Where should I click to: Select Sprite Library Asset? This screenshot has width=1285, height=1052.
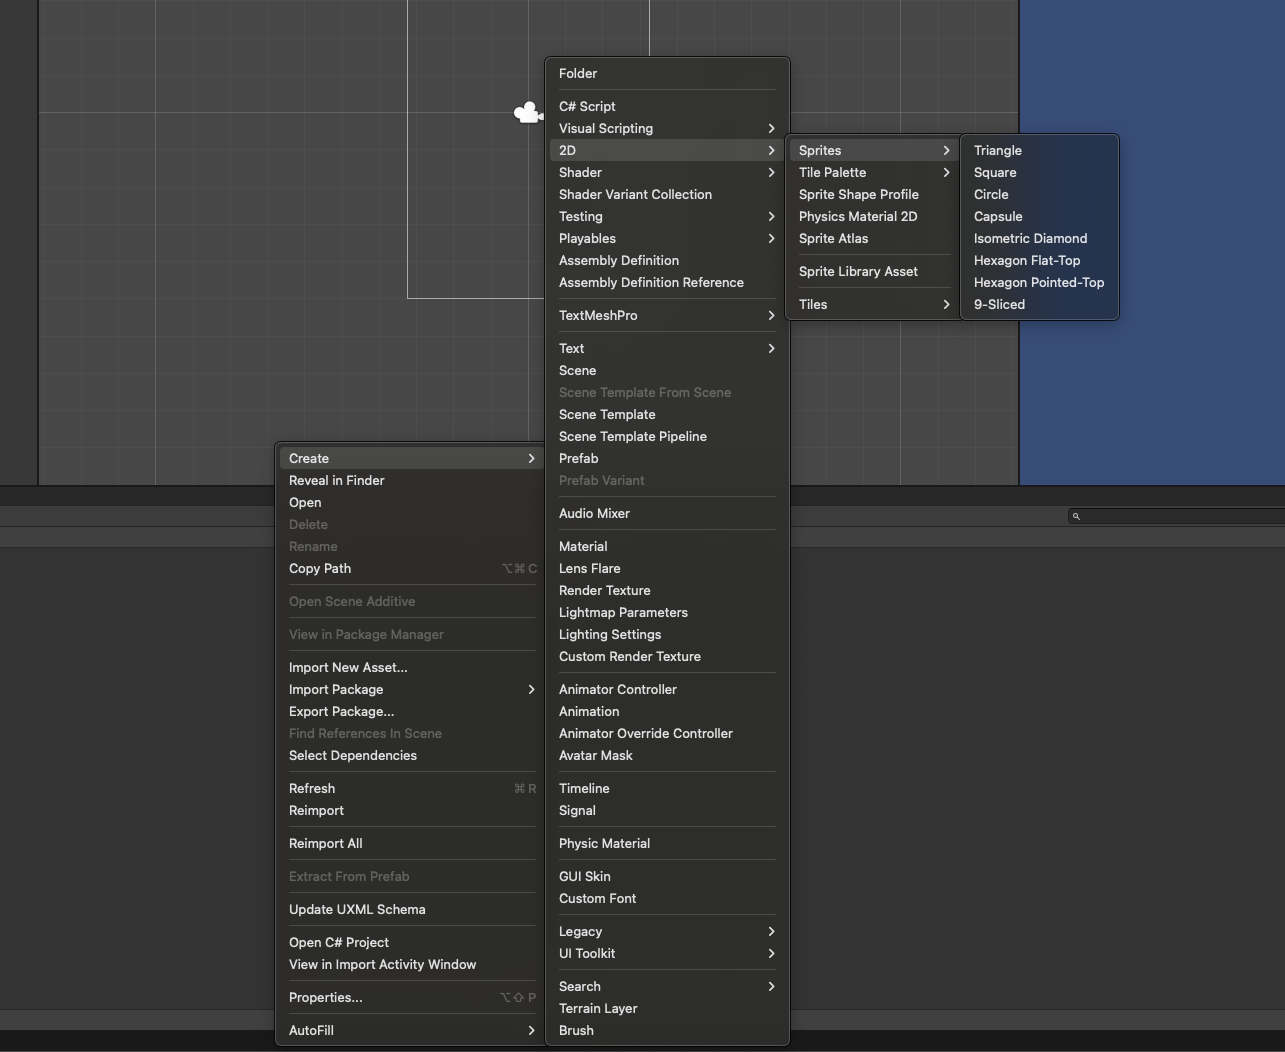pos(873,271)
